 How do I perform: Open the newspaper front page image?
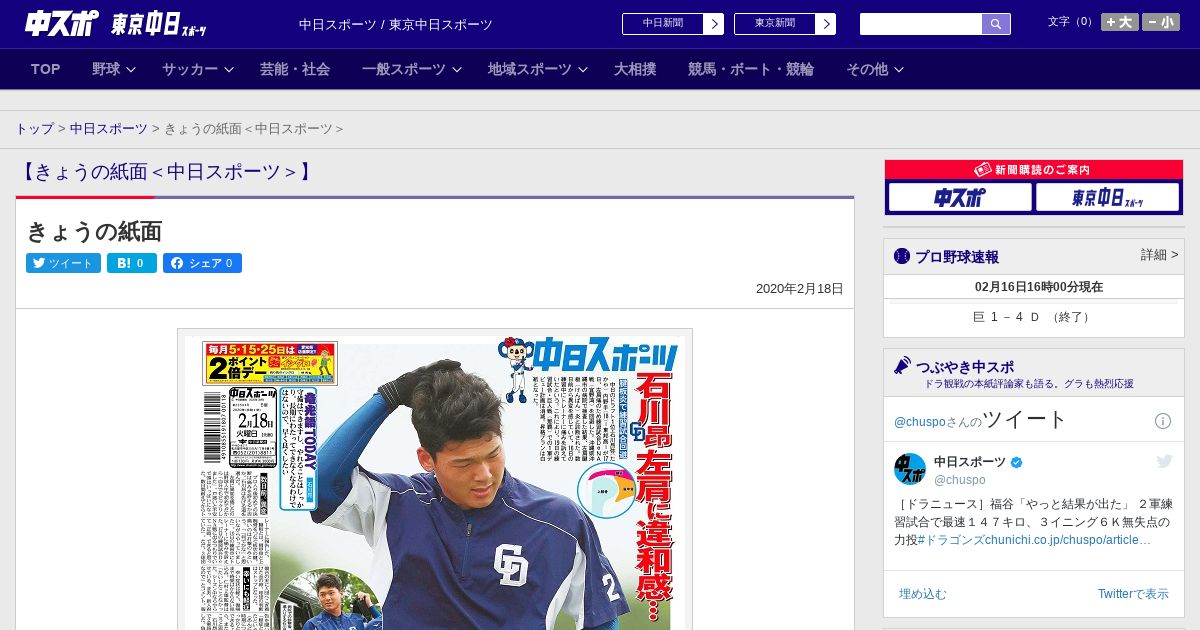435,480
